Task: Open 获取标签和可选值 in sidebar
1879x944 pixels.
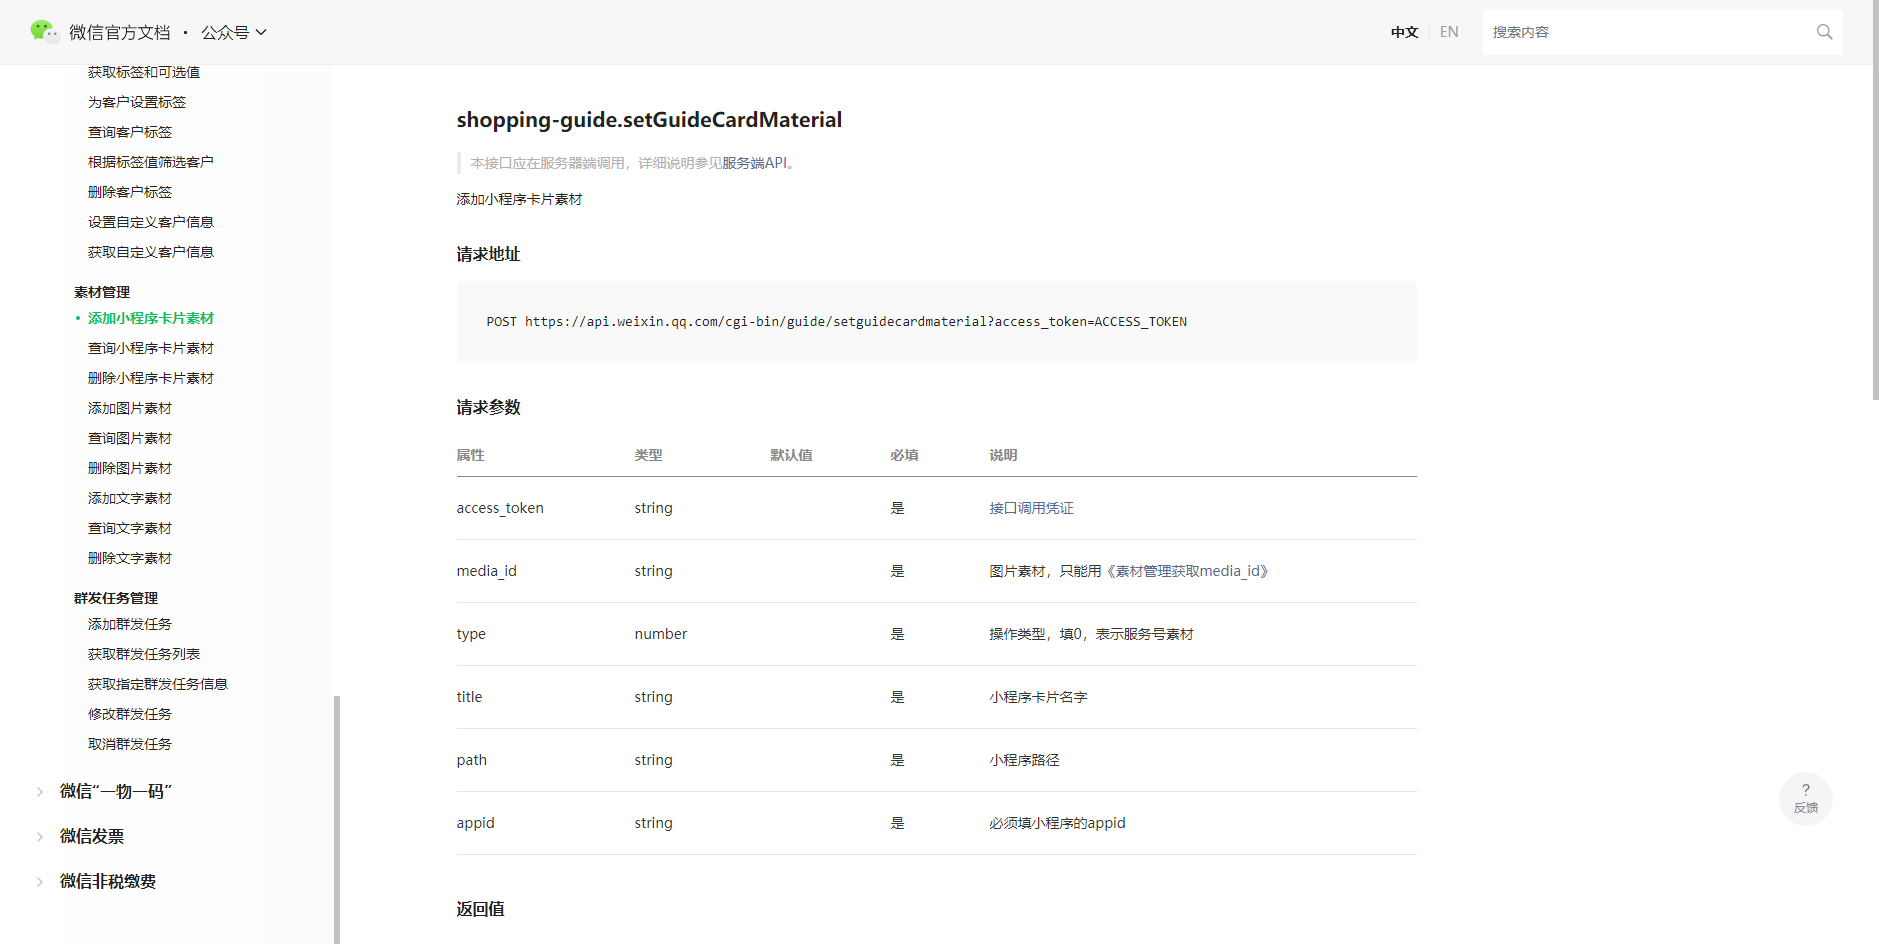Action: (x=144, y=72)
